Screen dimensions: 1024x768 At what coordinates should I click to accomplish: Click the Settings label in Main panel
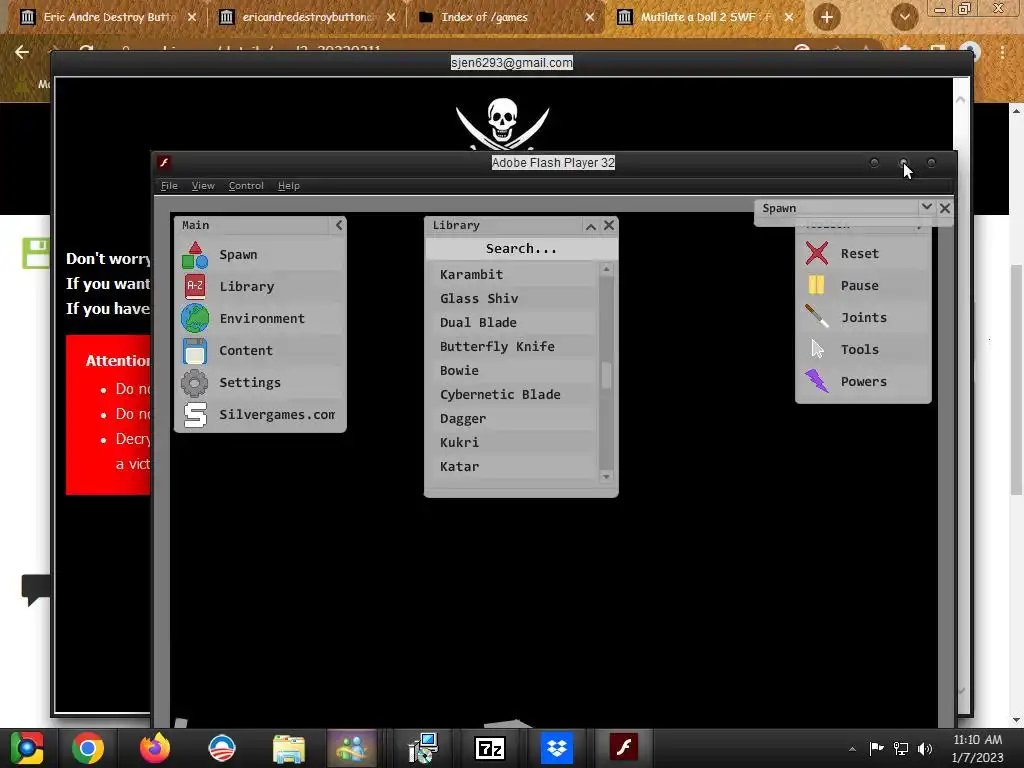click(x=250, y=383)
